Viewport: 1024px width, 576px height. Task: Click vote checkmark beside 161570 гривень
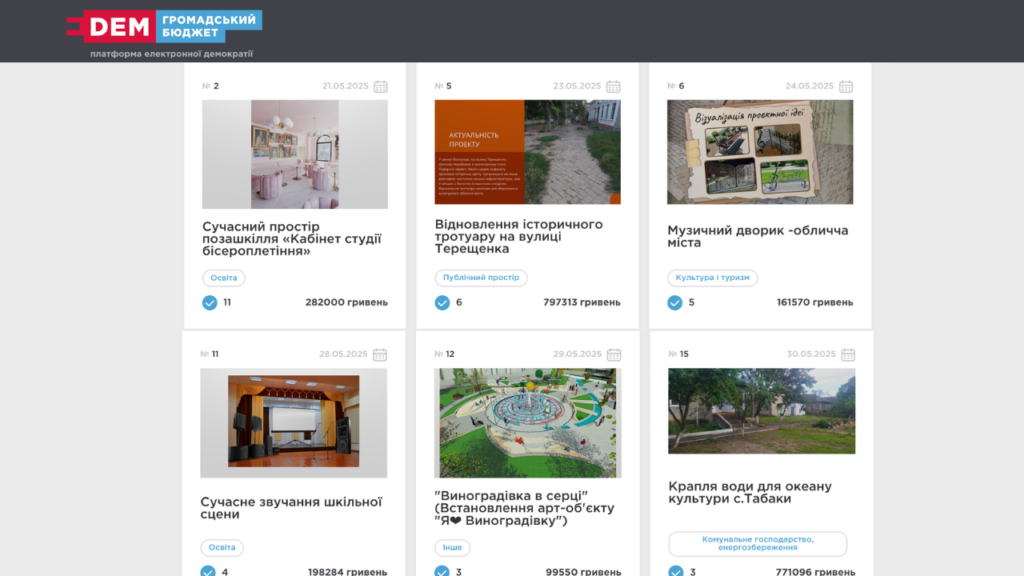tap(675, 303)
